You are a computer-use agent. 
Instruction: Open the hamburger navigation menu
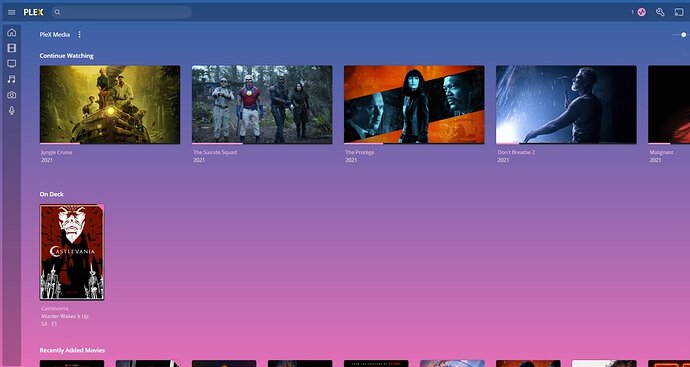coord(11,12)
